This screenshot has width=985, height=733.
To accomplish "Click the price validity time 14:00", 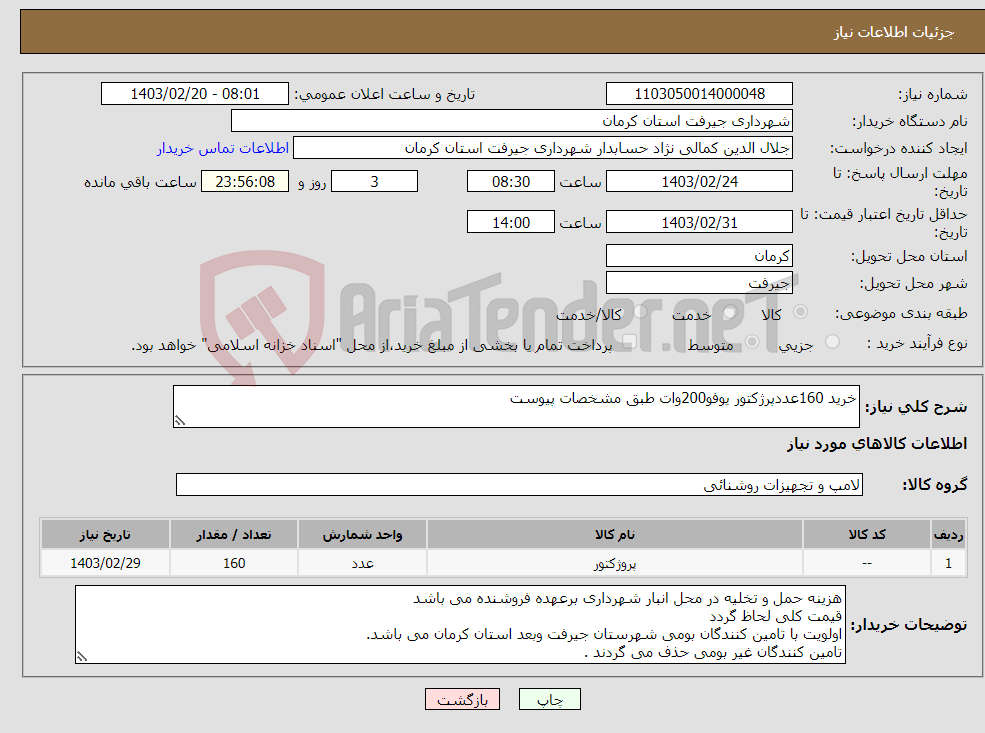I will pos(511,222).
